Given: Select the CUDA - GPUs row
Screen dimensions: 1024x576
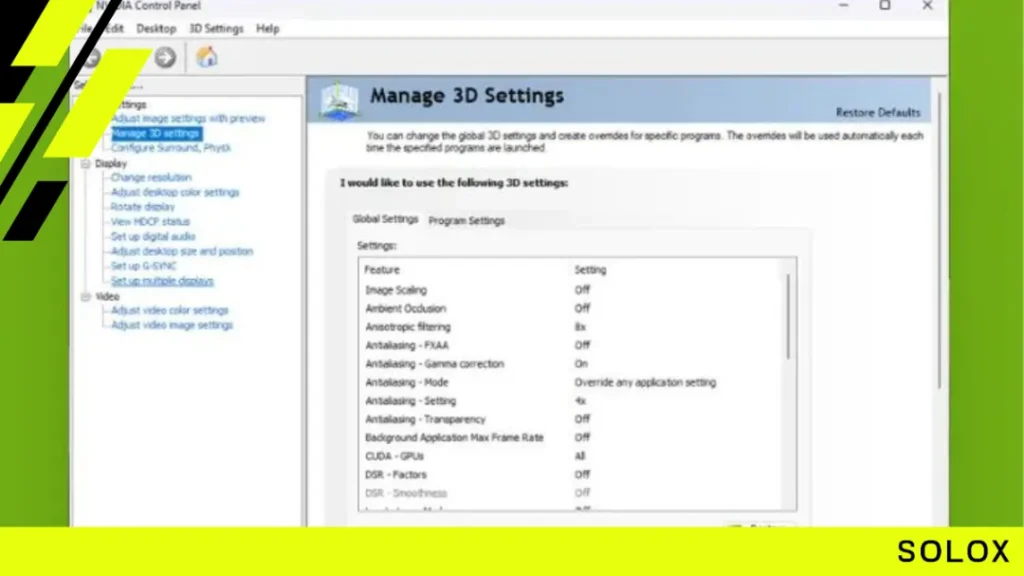Looking at the screenshot, I should coord(571,456).
